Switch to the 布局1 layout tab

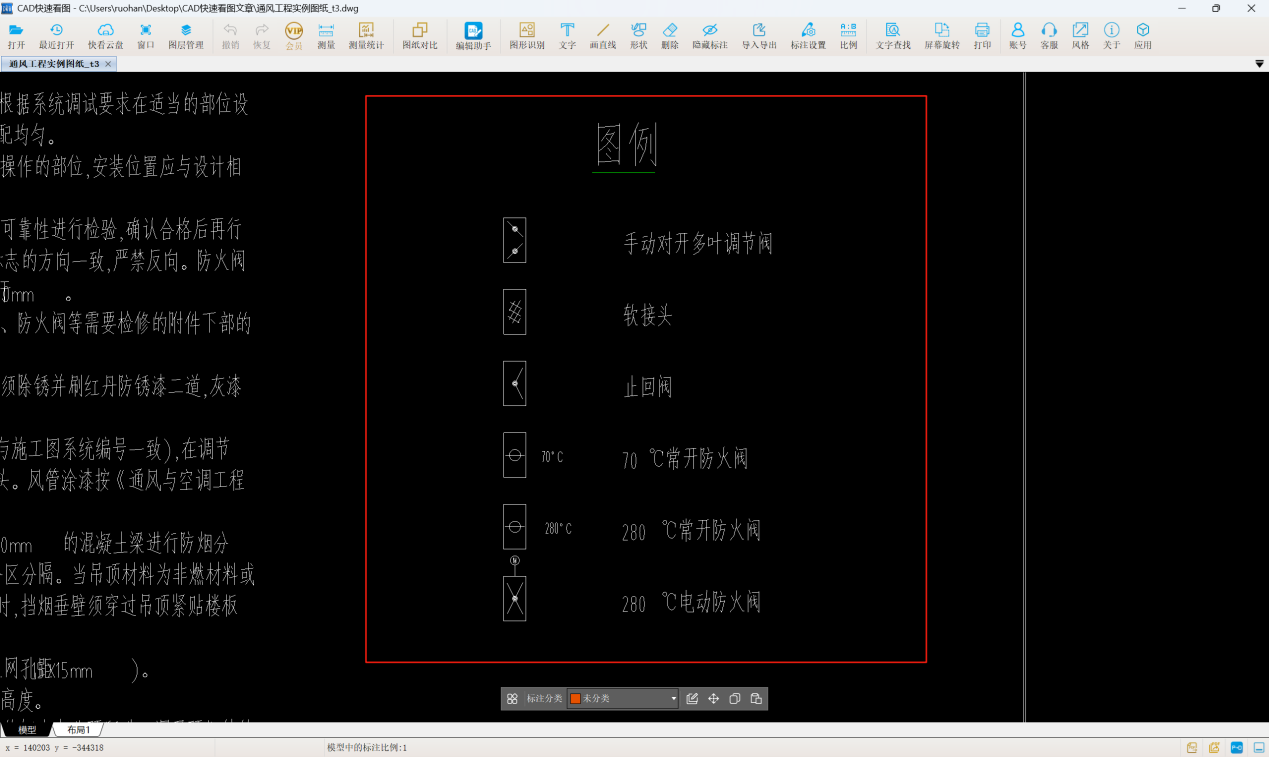79,730
